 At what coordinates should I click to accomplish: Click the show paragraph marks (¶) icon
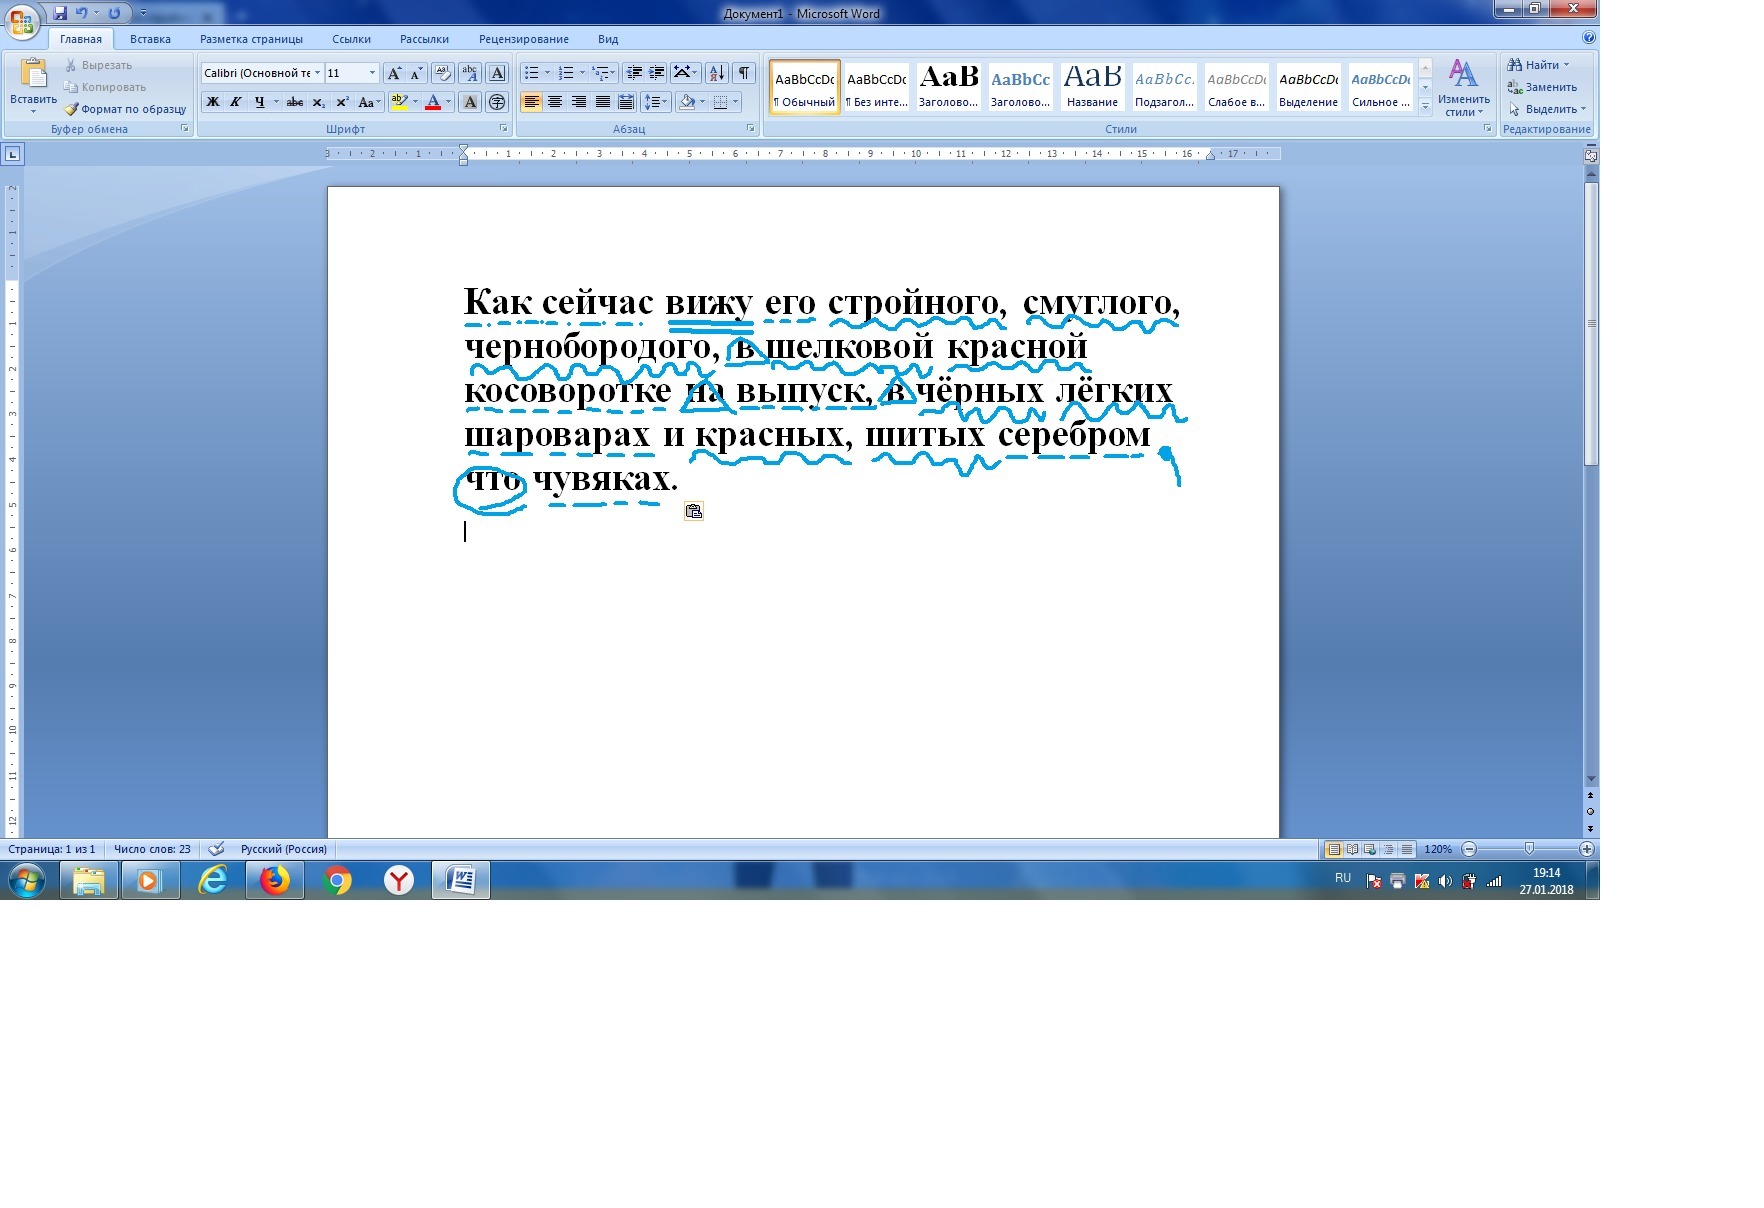pos(743,73)
